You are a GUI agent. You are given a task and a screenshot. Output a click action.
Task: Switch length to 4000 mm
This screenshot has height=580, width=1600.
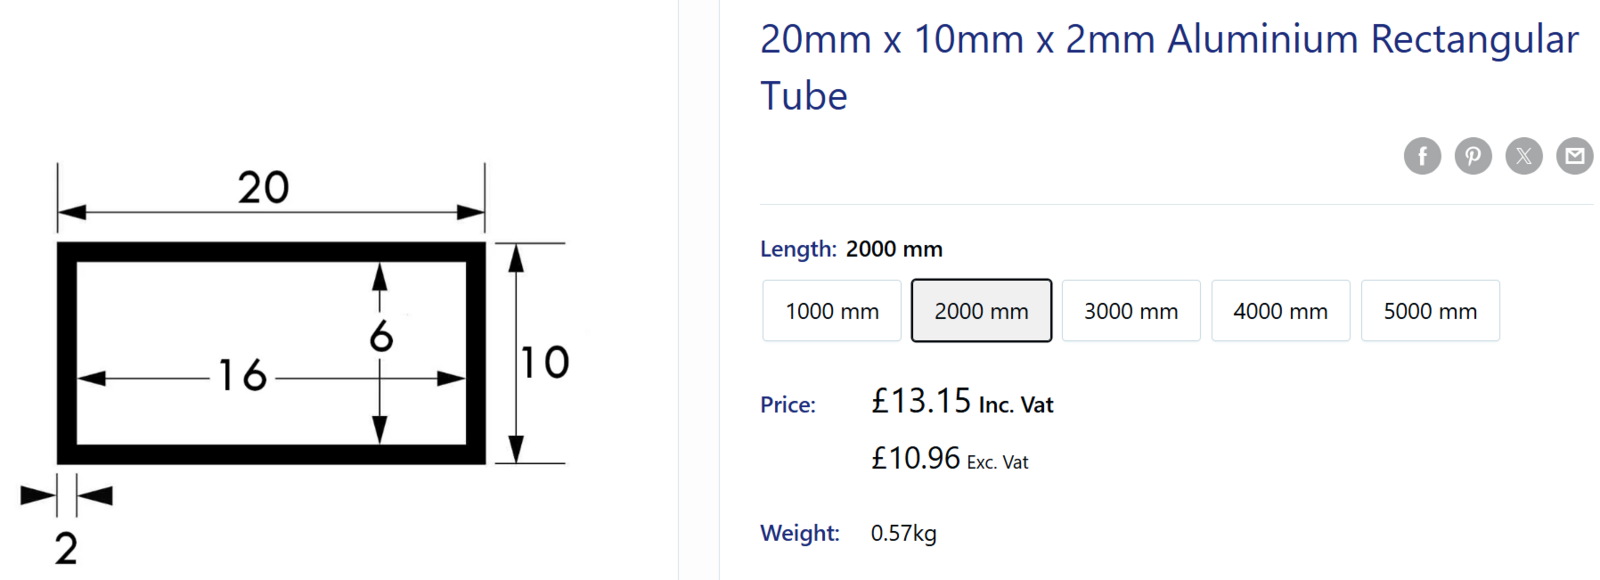pos(1280,311)
